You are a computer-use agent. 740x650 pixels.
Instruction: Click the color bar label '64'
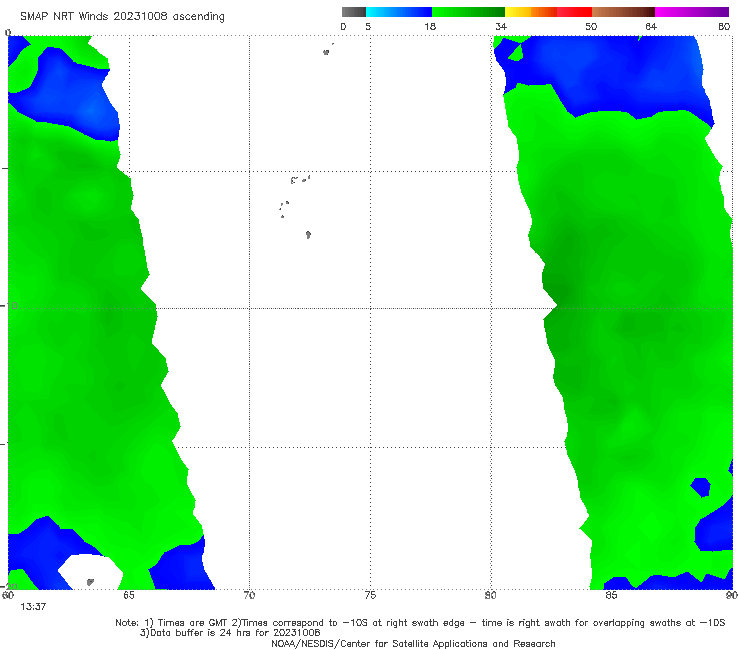tap(651, 26)
